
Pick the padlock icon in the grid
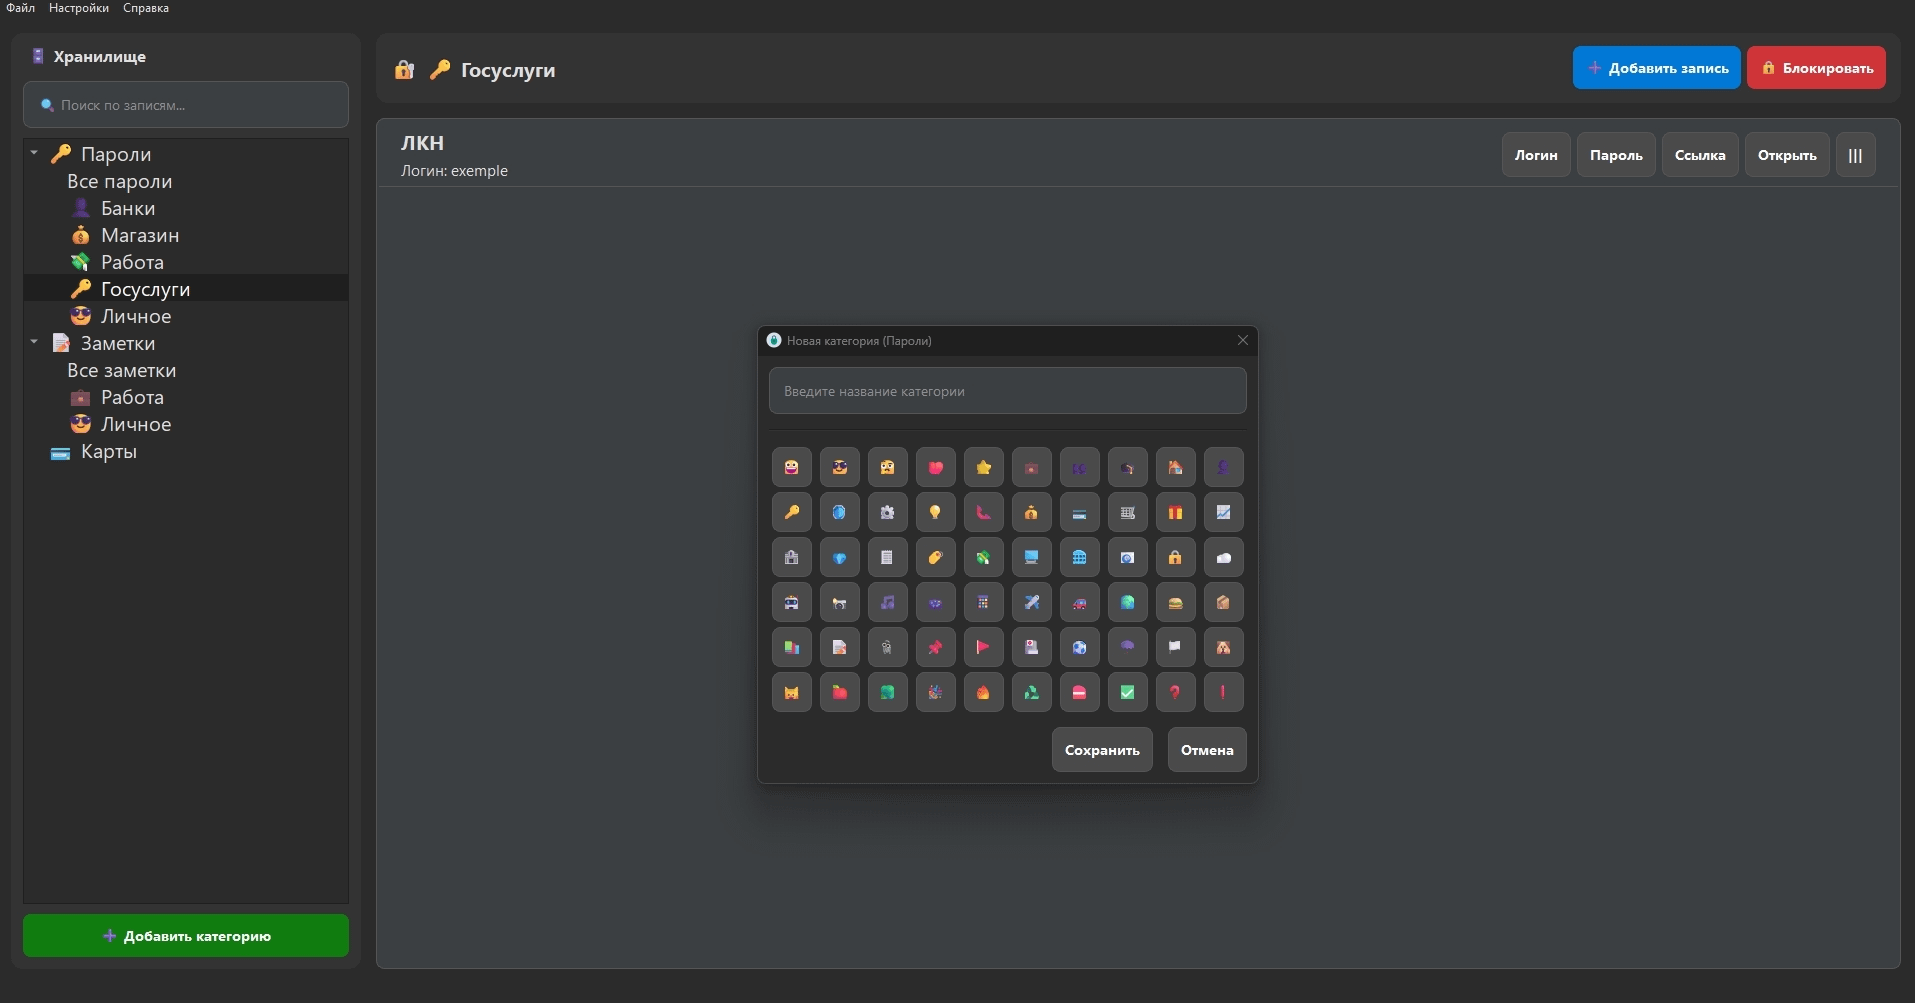click(1175, 557)
